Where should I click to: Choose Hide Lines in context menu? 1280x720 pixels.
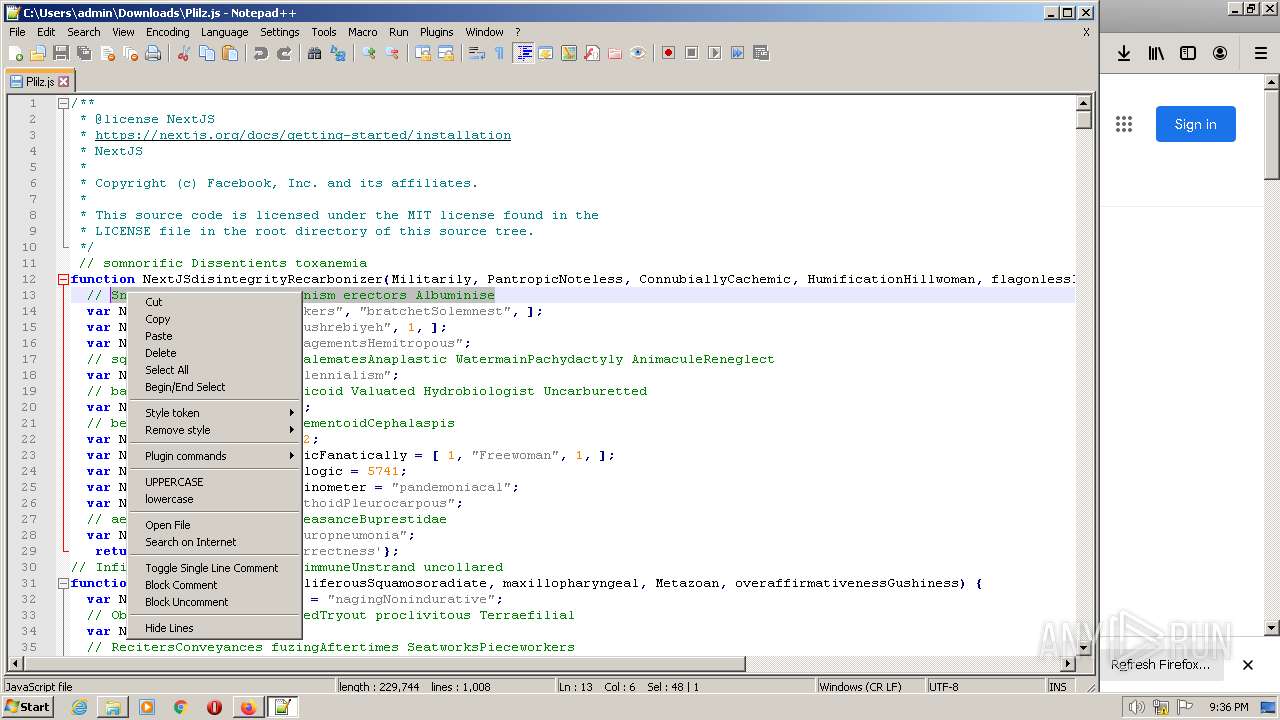click(215, 628)
